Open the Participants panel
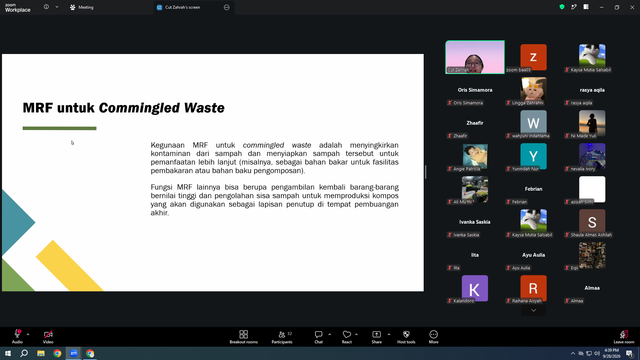The width and height of the screenshot is (640, 360). click(x=282, y=337)
